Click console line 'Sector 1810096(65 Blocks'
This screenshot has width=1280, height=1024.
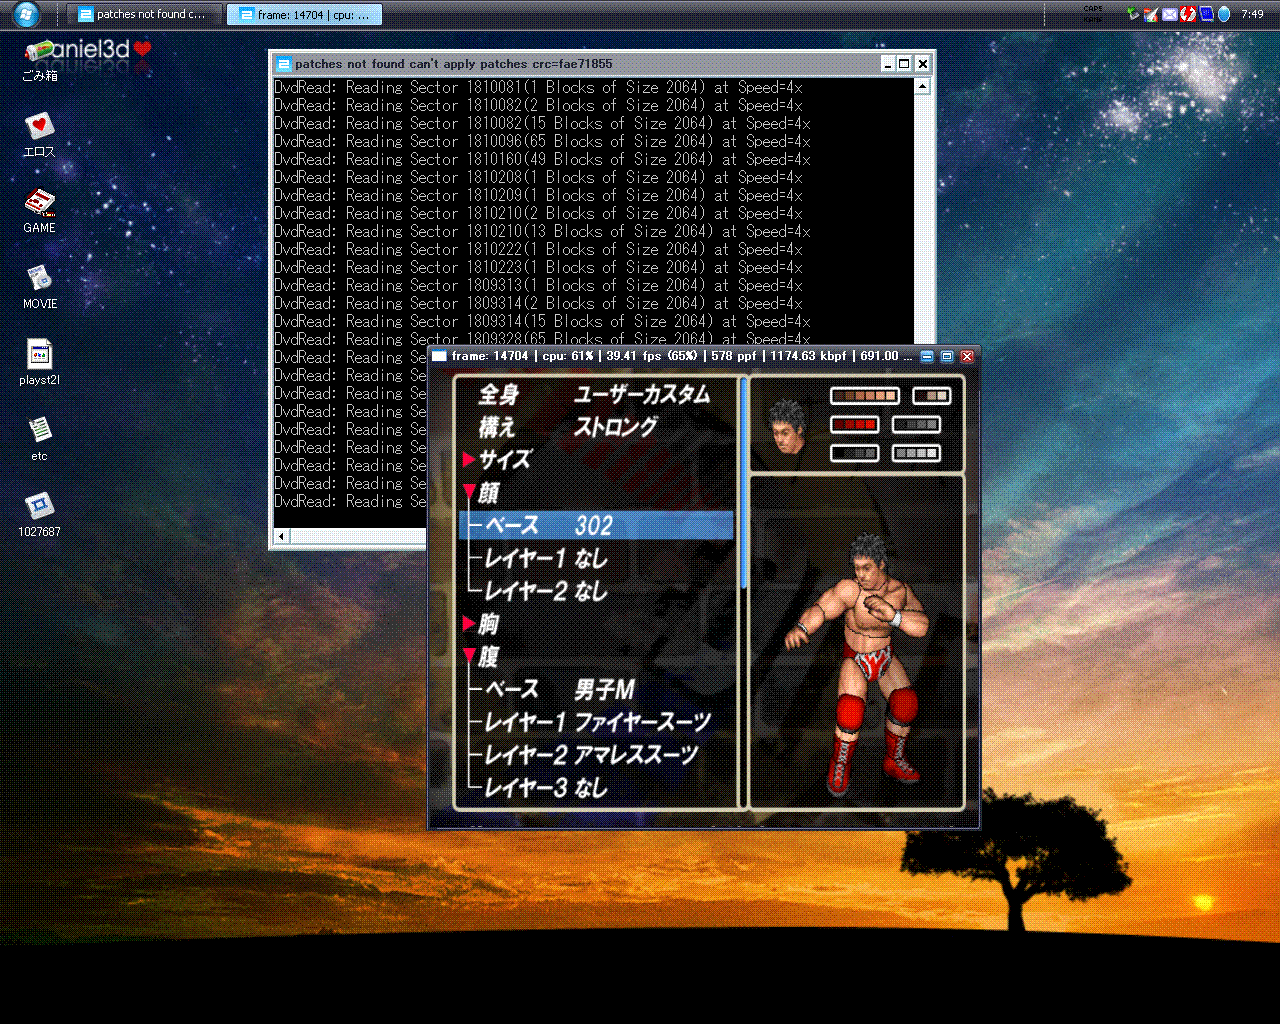click(x=542, y=141)
